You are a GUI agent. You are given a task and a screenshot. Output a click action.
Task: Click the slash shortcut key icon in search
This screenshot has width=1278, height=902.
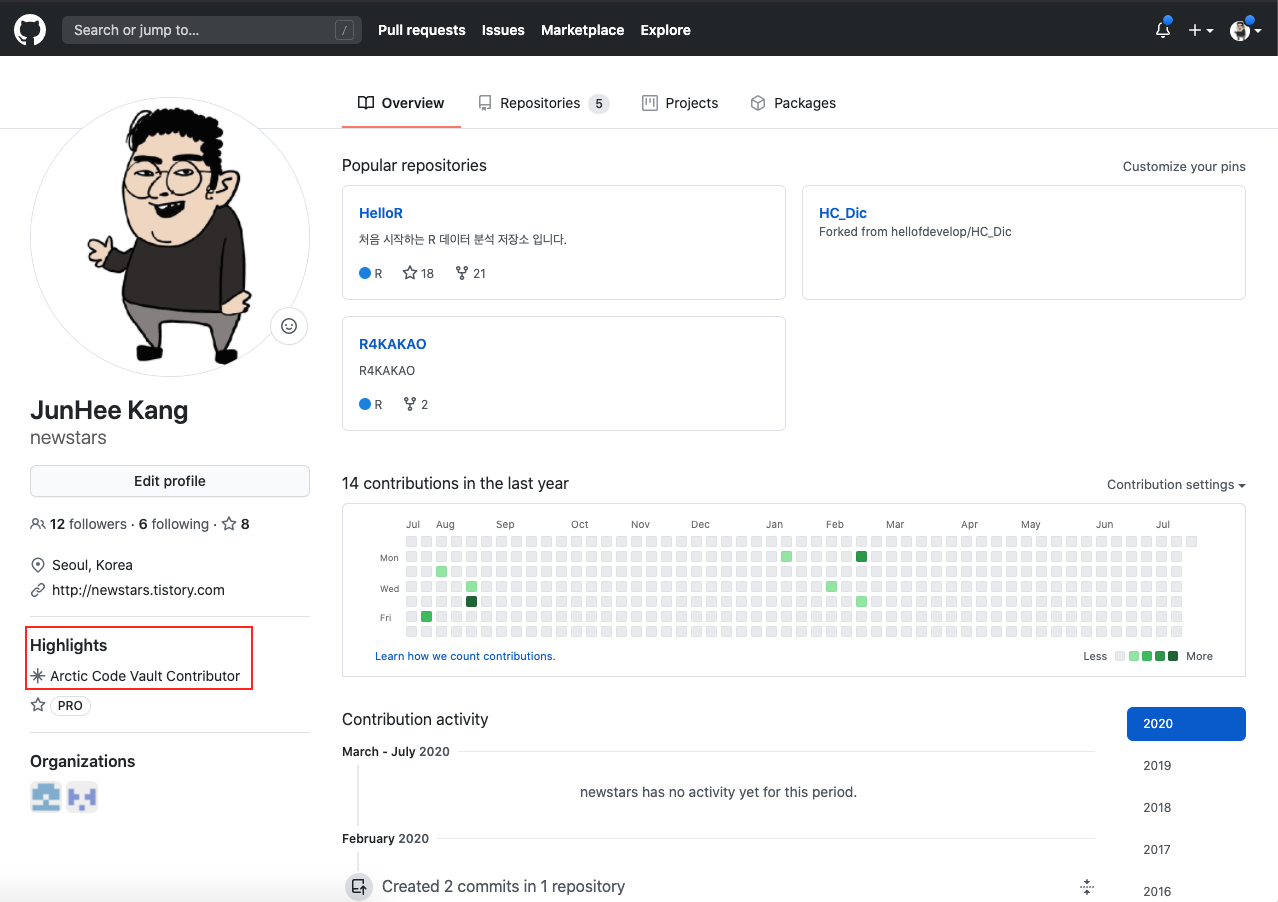pyautogui.click(x=345, y=30)
